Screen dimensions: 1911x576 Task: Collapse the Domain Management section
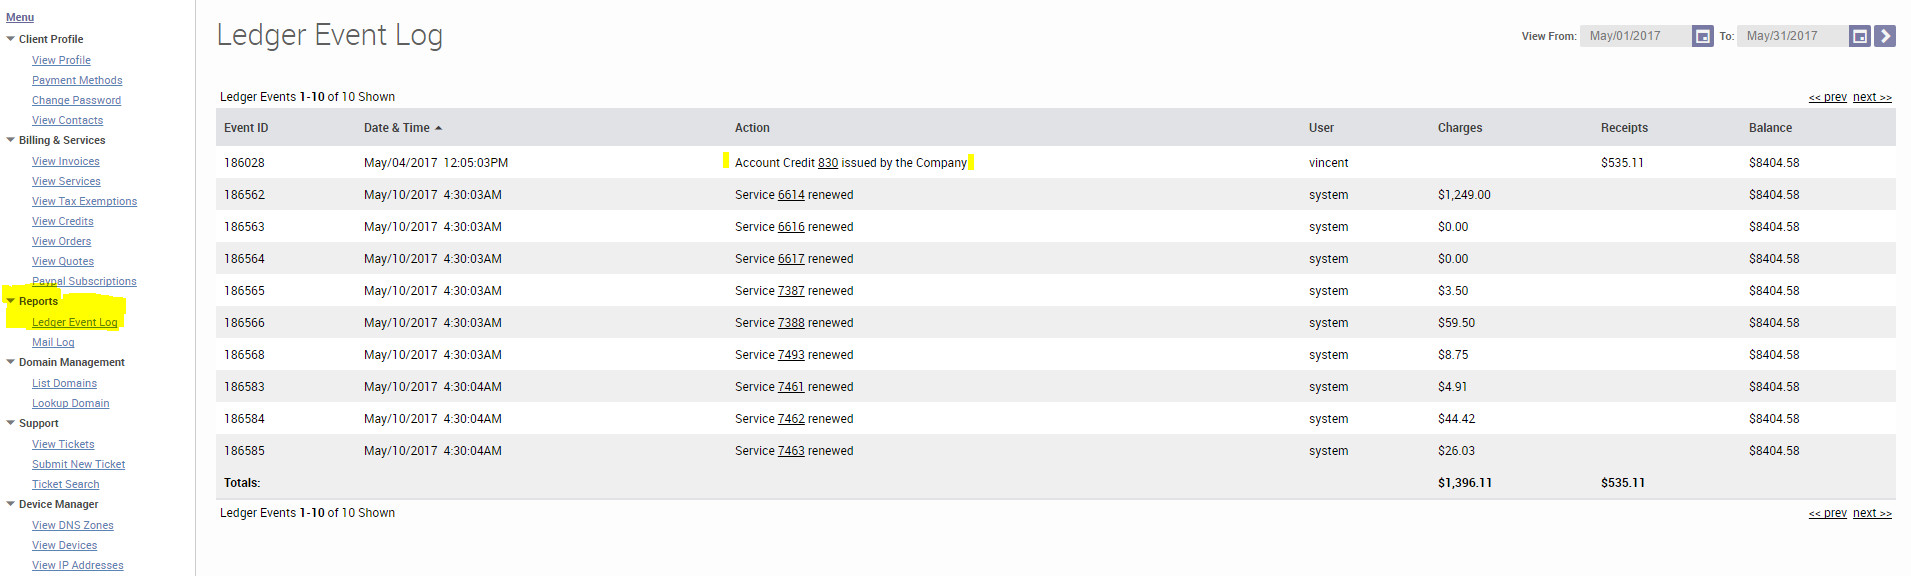click(11, 362)
